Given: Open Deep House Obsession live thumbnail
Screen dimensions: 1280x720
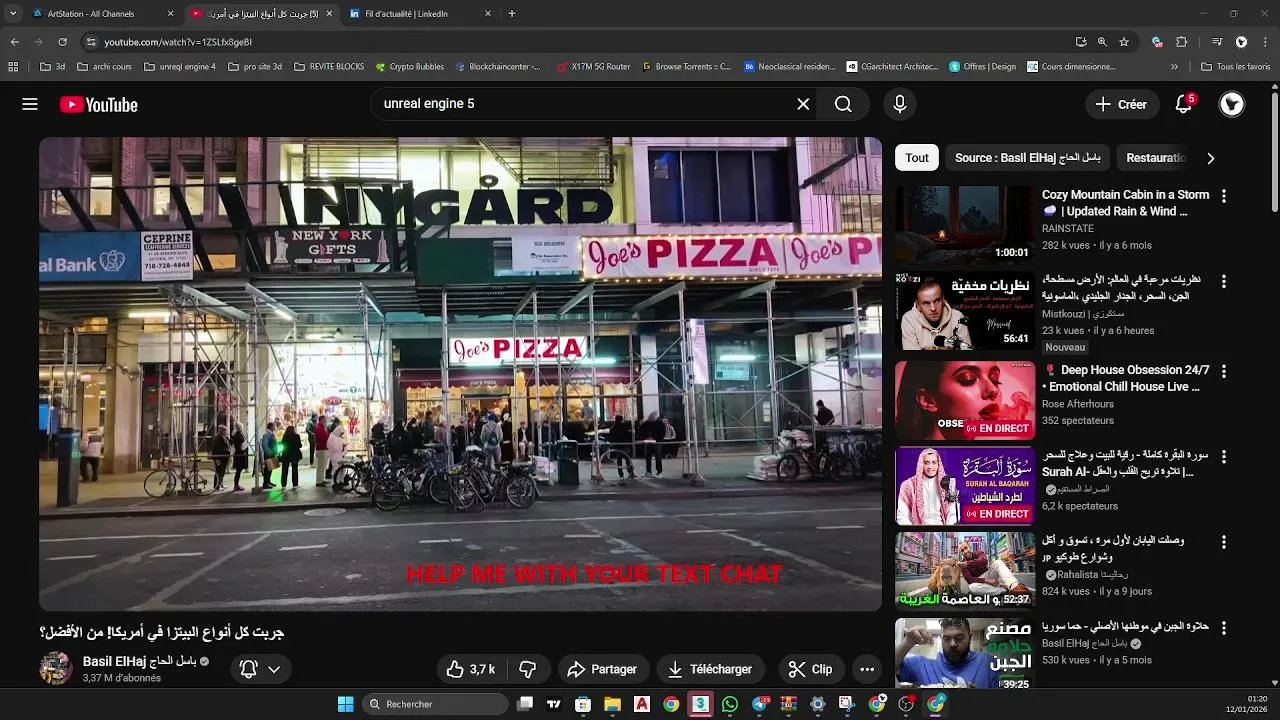Looking at the screenshot, I should (965, 400).
